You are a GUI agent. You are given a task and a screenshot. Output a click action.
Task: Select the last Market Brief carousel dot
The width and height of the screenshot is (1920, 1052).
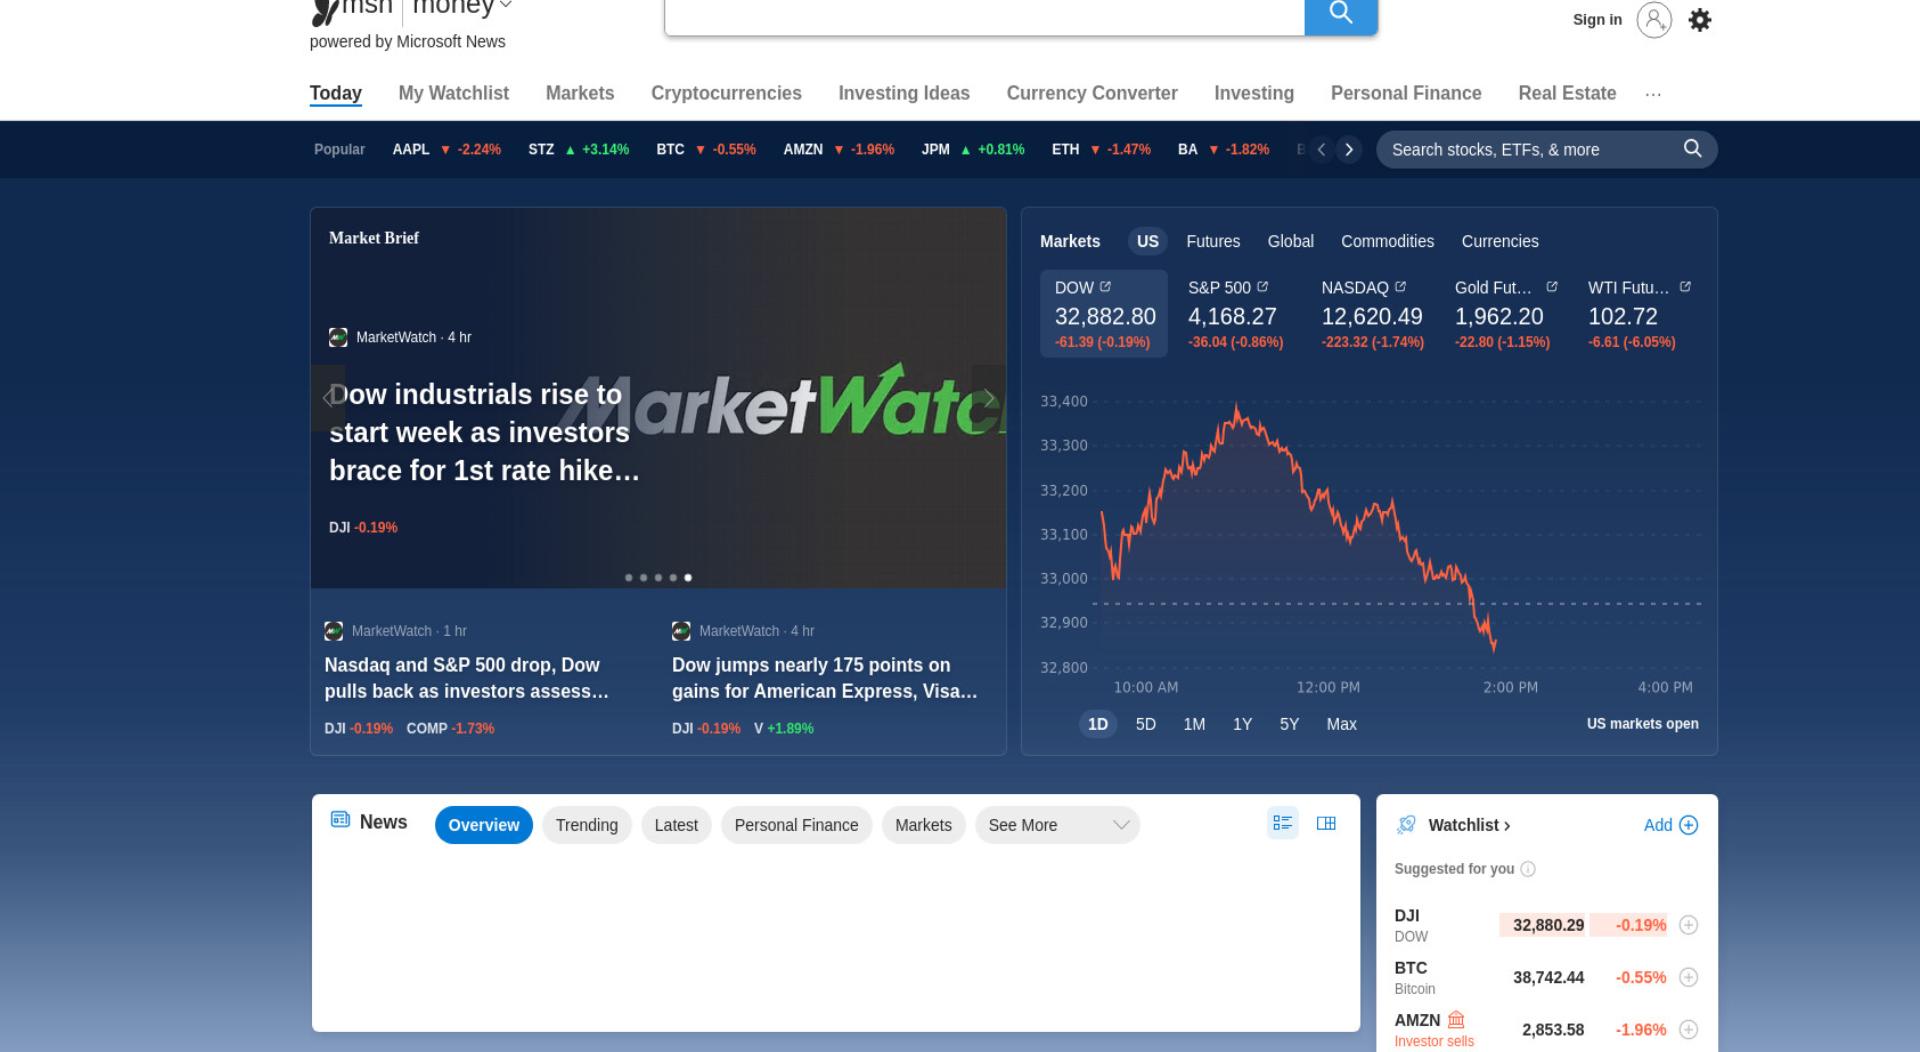click(x=688, y=577)
